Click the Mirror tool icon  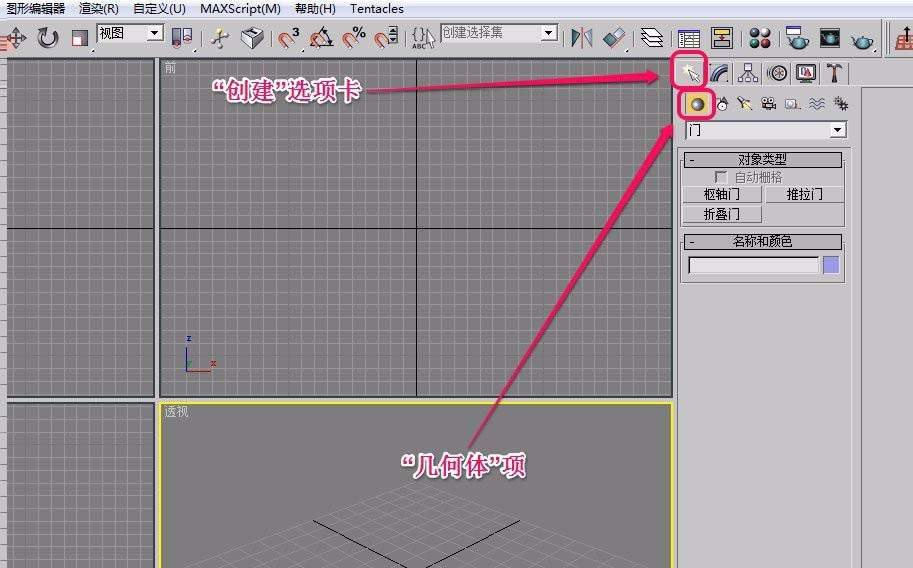pyautogui.click(x=581, y=38)
